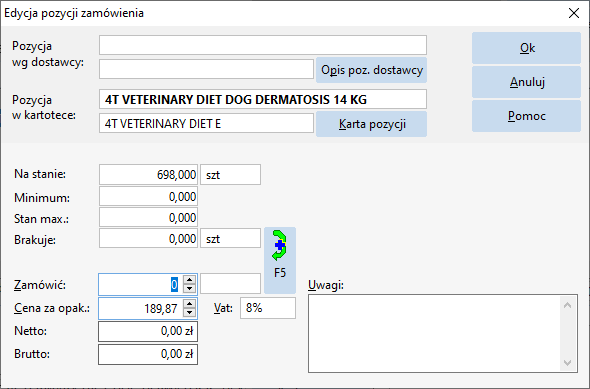Decrease Zamówić quantity with down arrow
Viewport: 590px width, 389px height.
click(x=189, y=289)
